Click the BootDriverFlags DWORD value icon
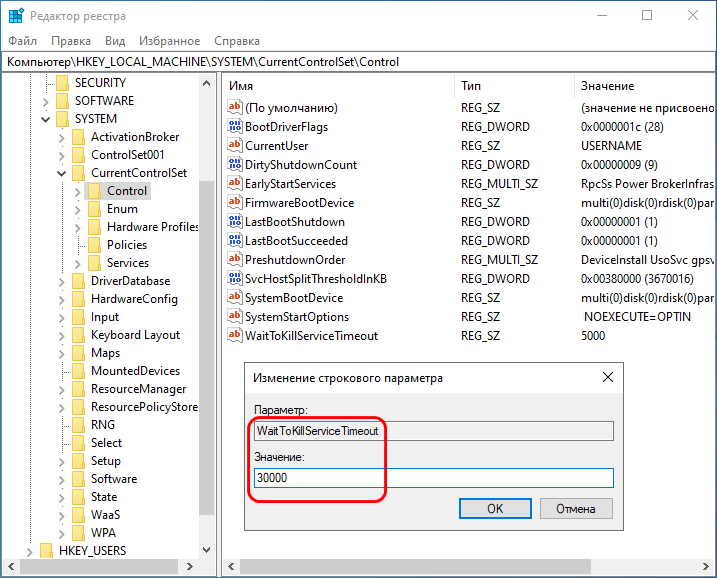Screen dimensions: 717x578 click(x=235, y=126)
